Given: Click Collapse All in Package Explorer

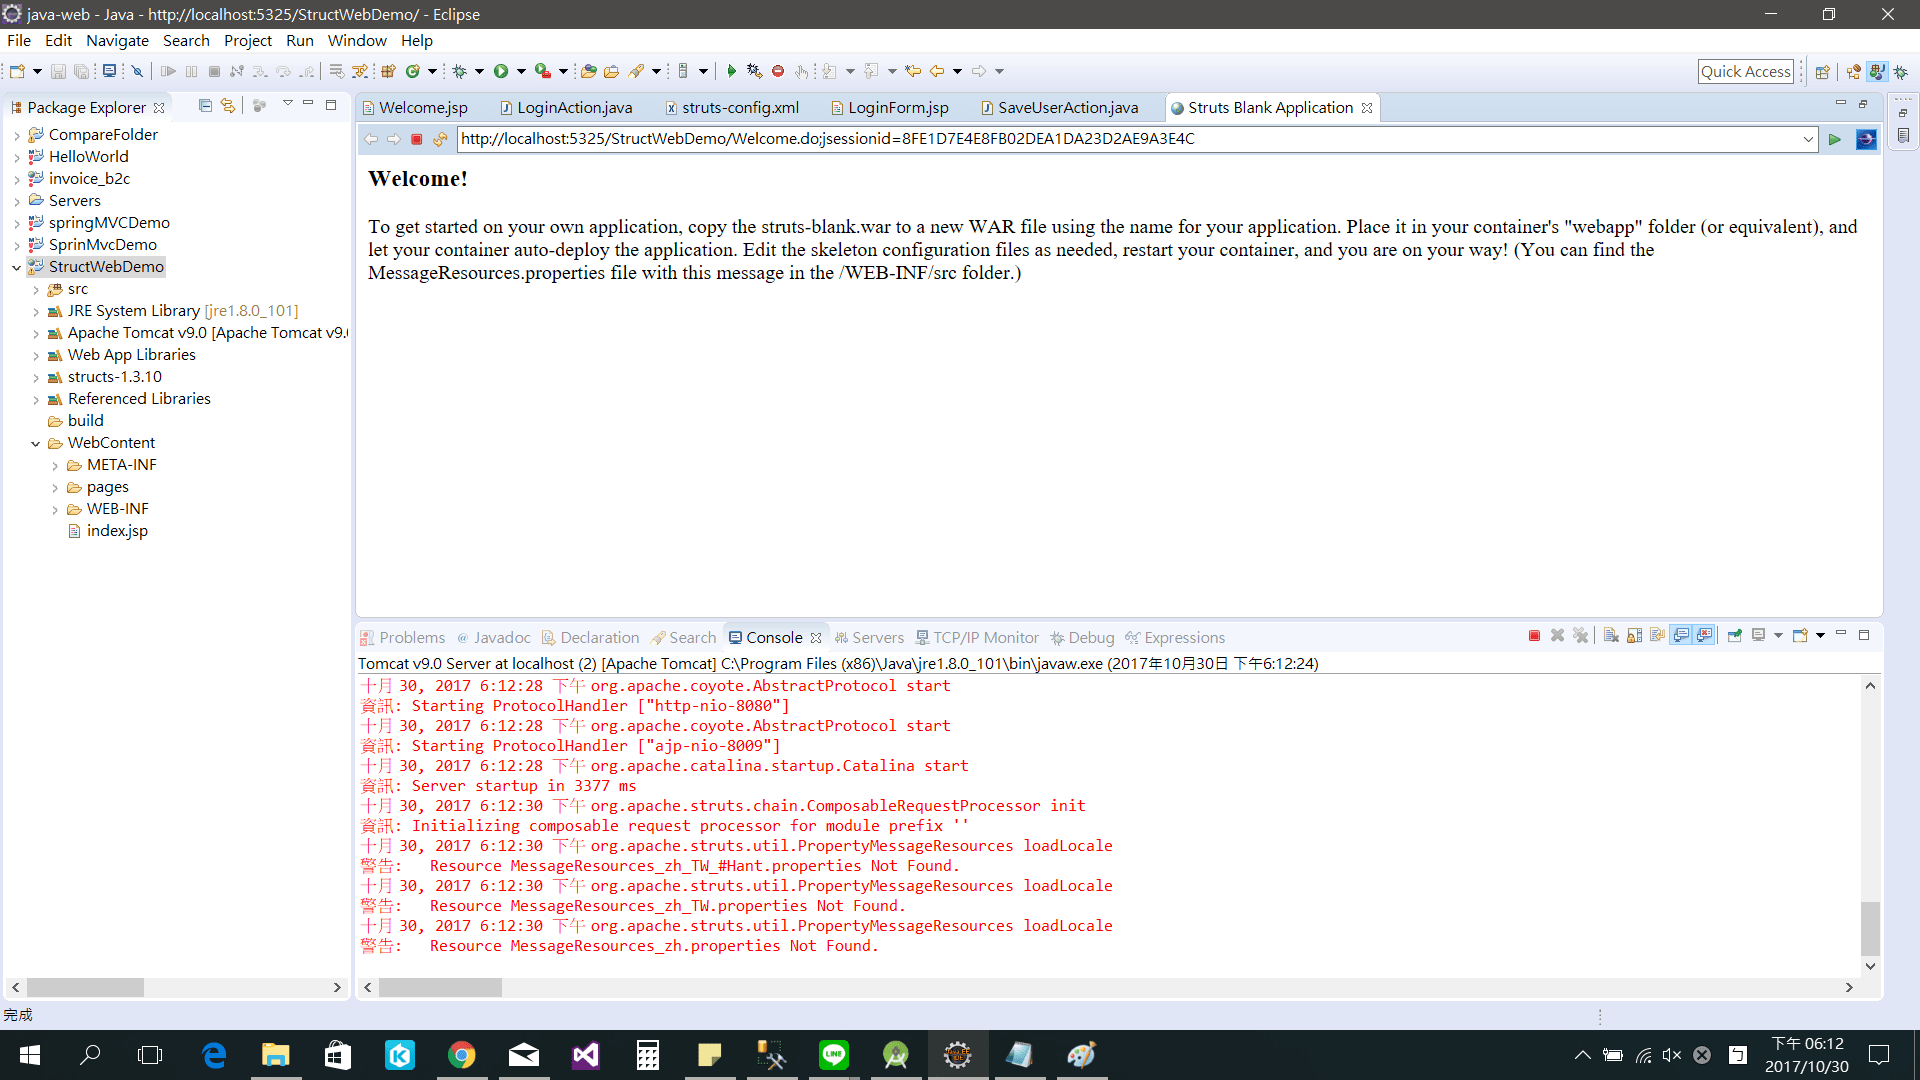Looking at the screenshot, I should tap(205, 106).
